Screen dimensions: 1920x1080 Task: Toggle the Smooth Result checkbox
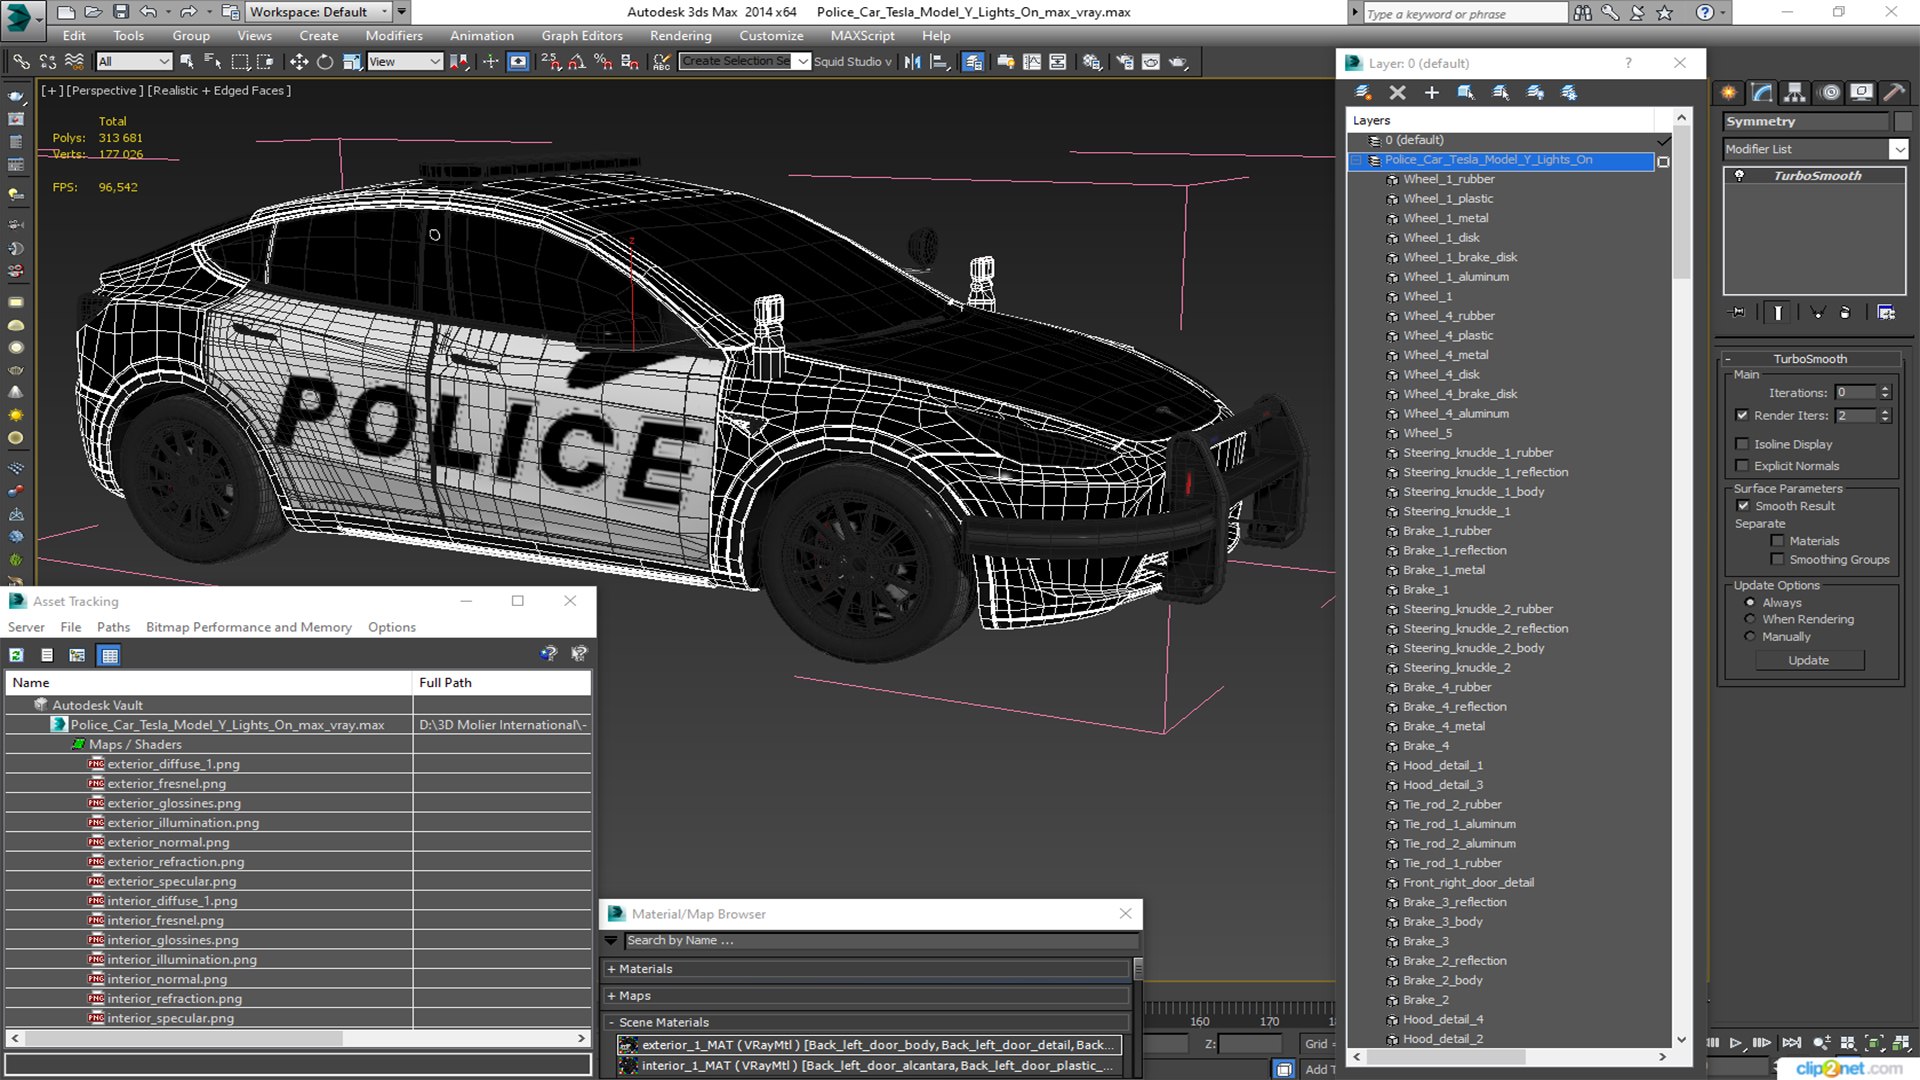coord(1743,506)
